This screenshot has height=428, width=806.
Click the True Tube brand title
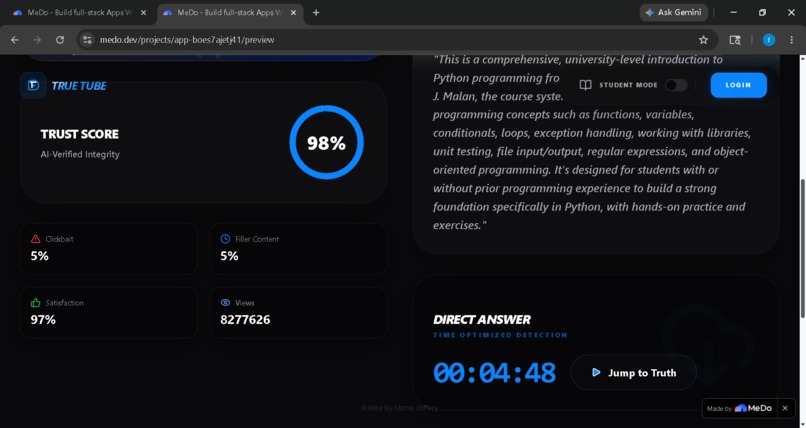79,86
